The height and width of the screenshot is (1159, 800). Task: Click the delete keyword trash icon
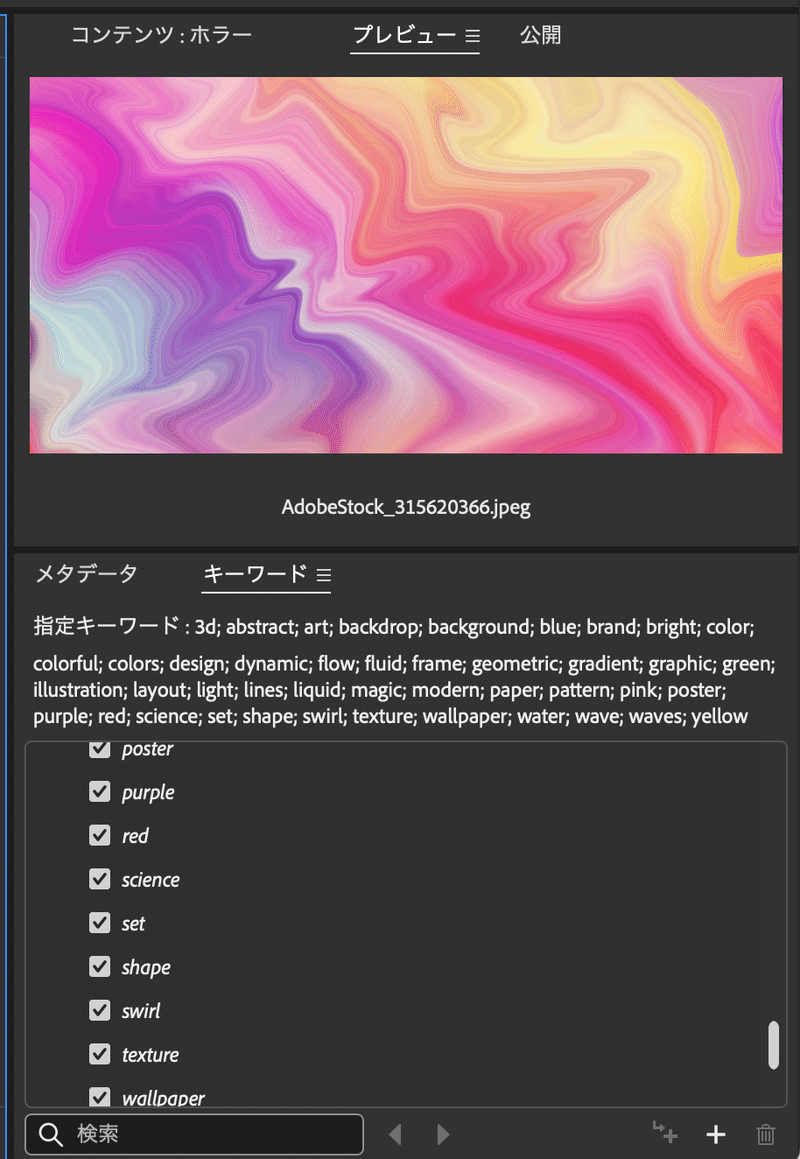(766, 1134)
